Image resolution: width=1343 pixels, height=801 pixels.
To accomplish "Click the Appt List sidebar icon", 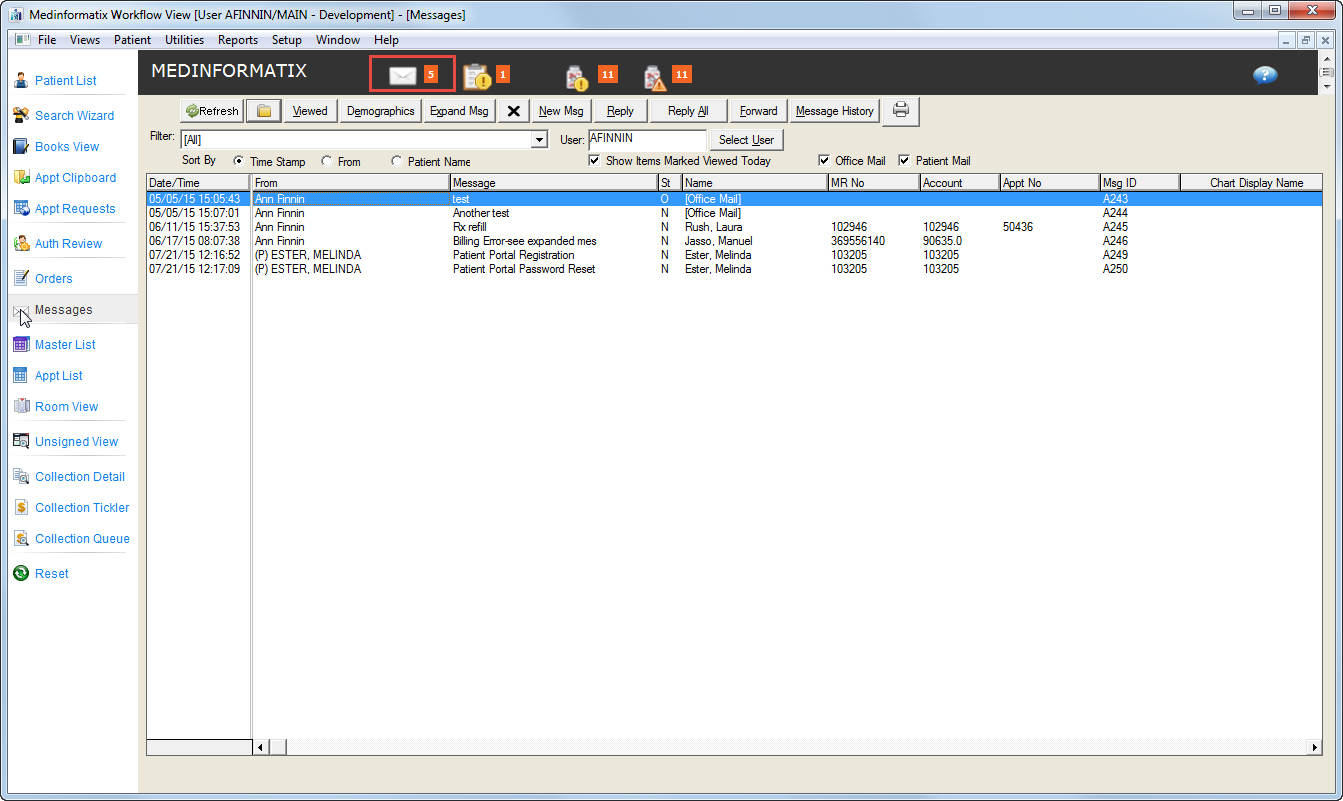I will click(x=21, y=375).
